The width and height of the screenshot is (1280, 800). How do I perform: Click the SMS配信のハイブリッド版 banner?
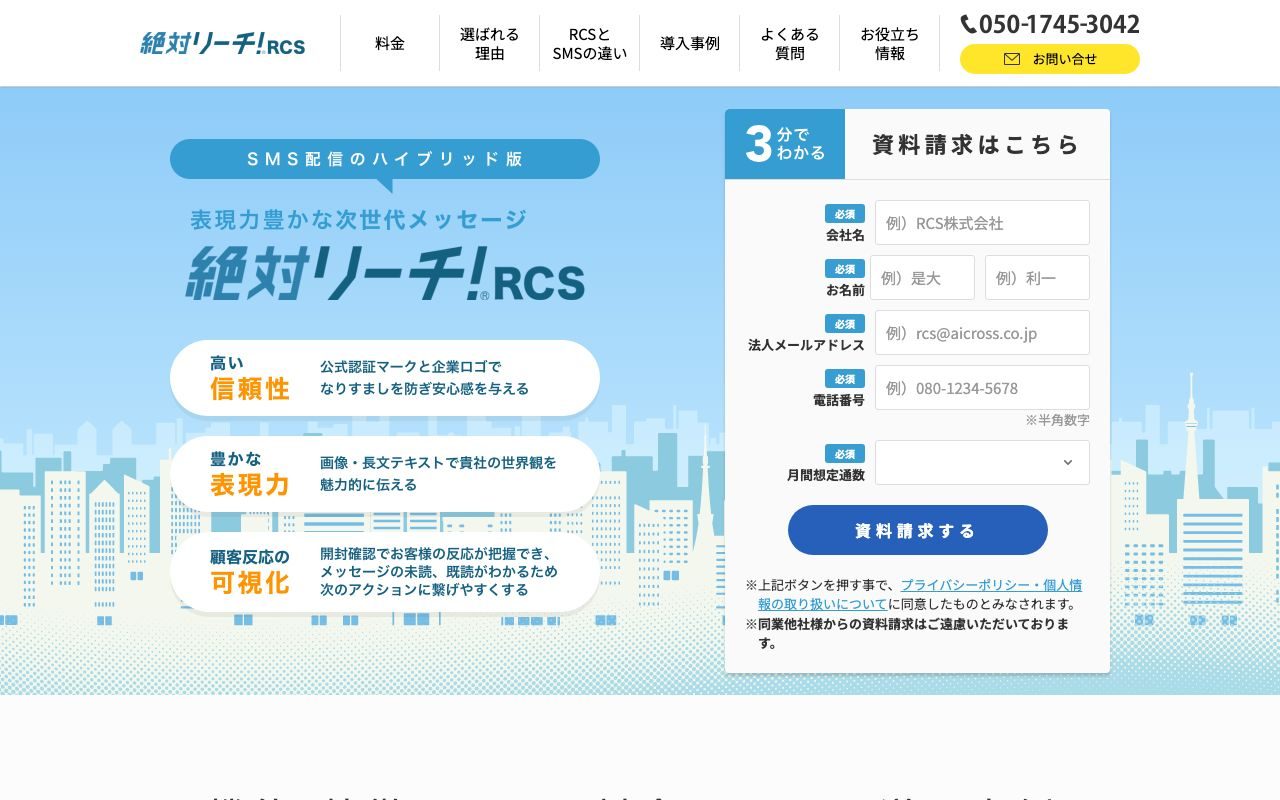(x=385, y=159)
